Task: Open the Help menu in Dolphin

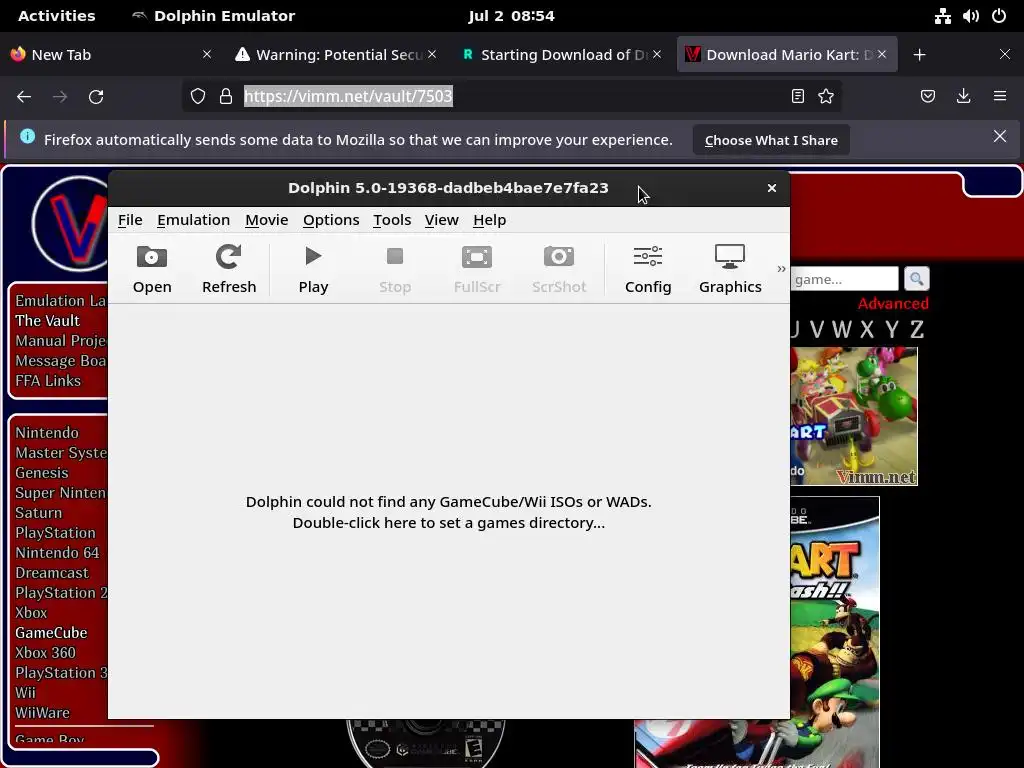Action: click(489, 220)
